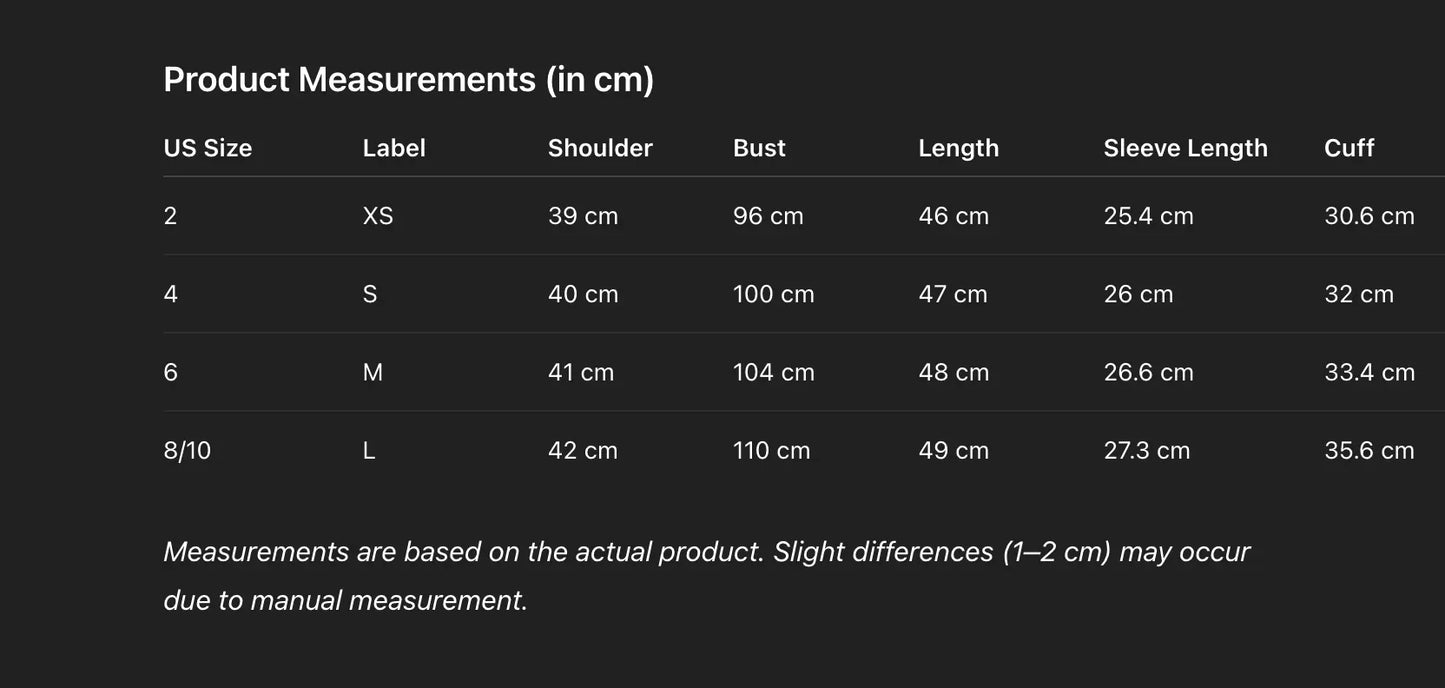Select the 27.3 cm sleeve length cell
Screen dimensions: 1445x688
tap(1147, 450)
